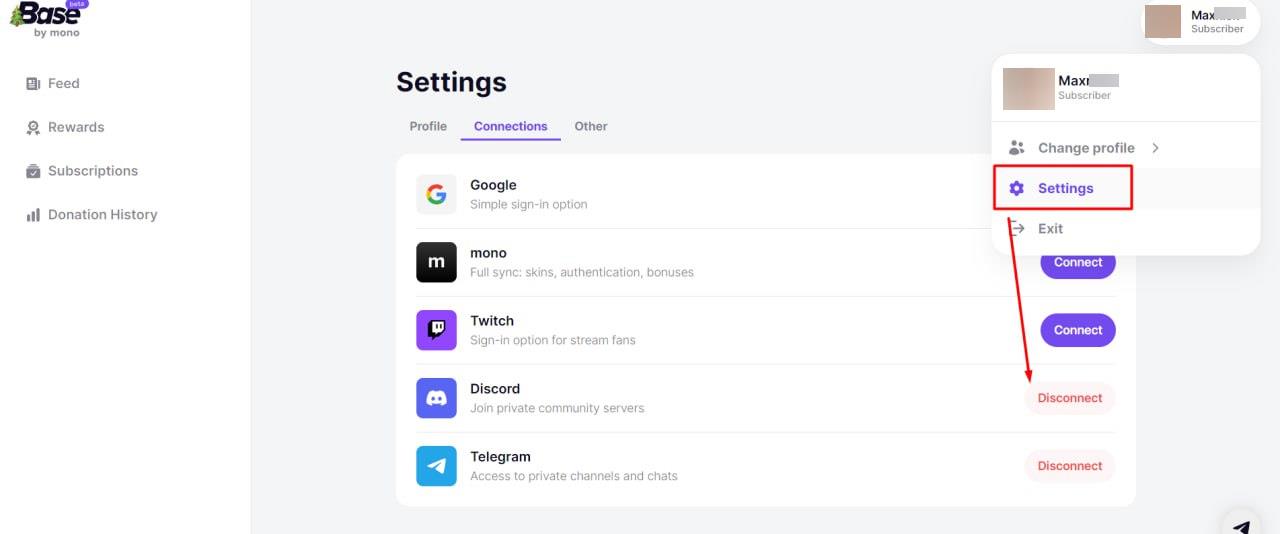
Task: Disconnect the Telegram account
Action: (1069, 466)
